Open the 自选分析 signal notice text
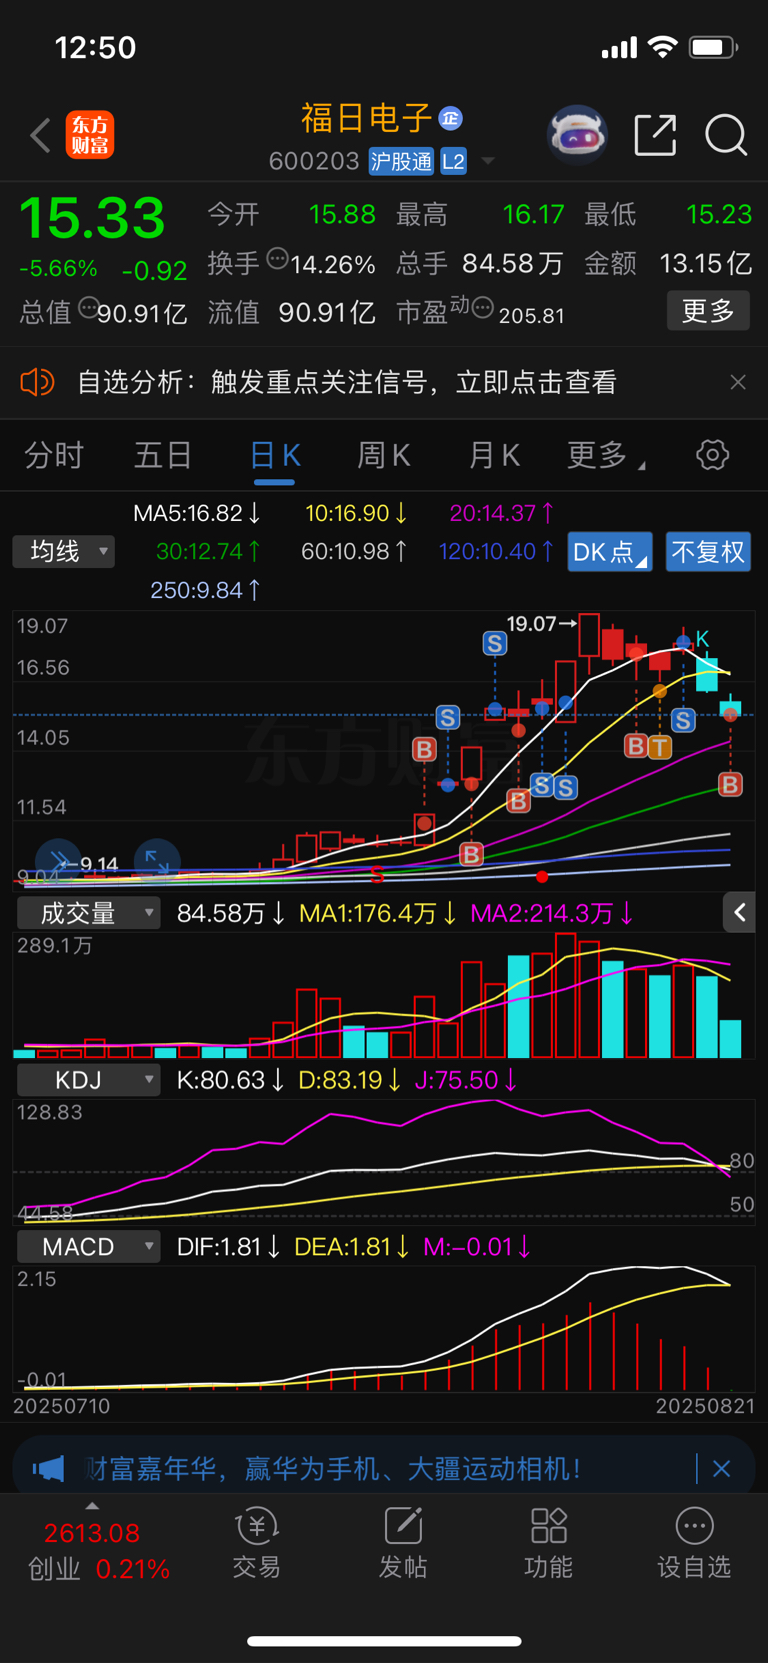This screenshot has width=768, height=1663. click(346, 382)
